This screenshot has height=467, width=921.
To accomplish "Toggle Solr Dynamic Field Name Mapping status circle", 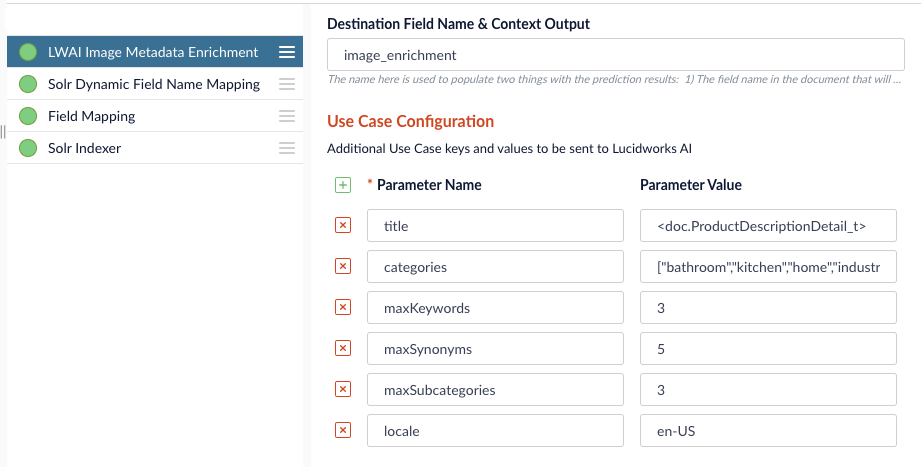I will pyautogui.click(x=28, y=84).
